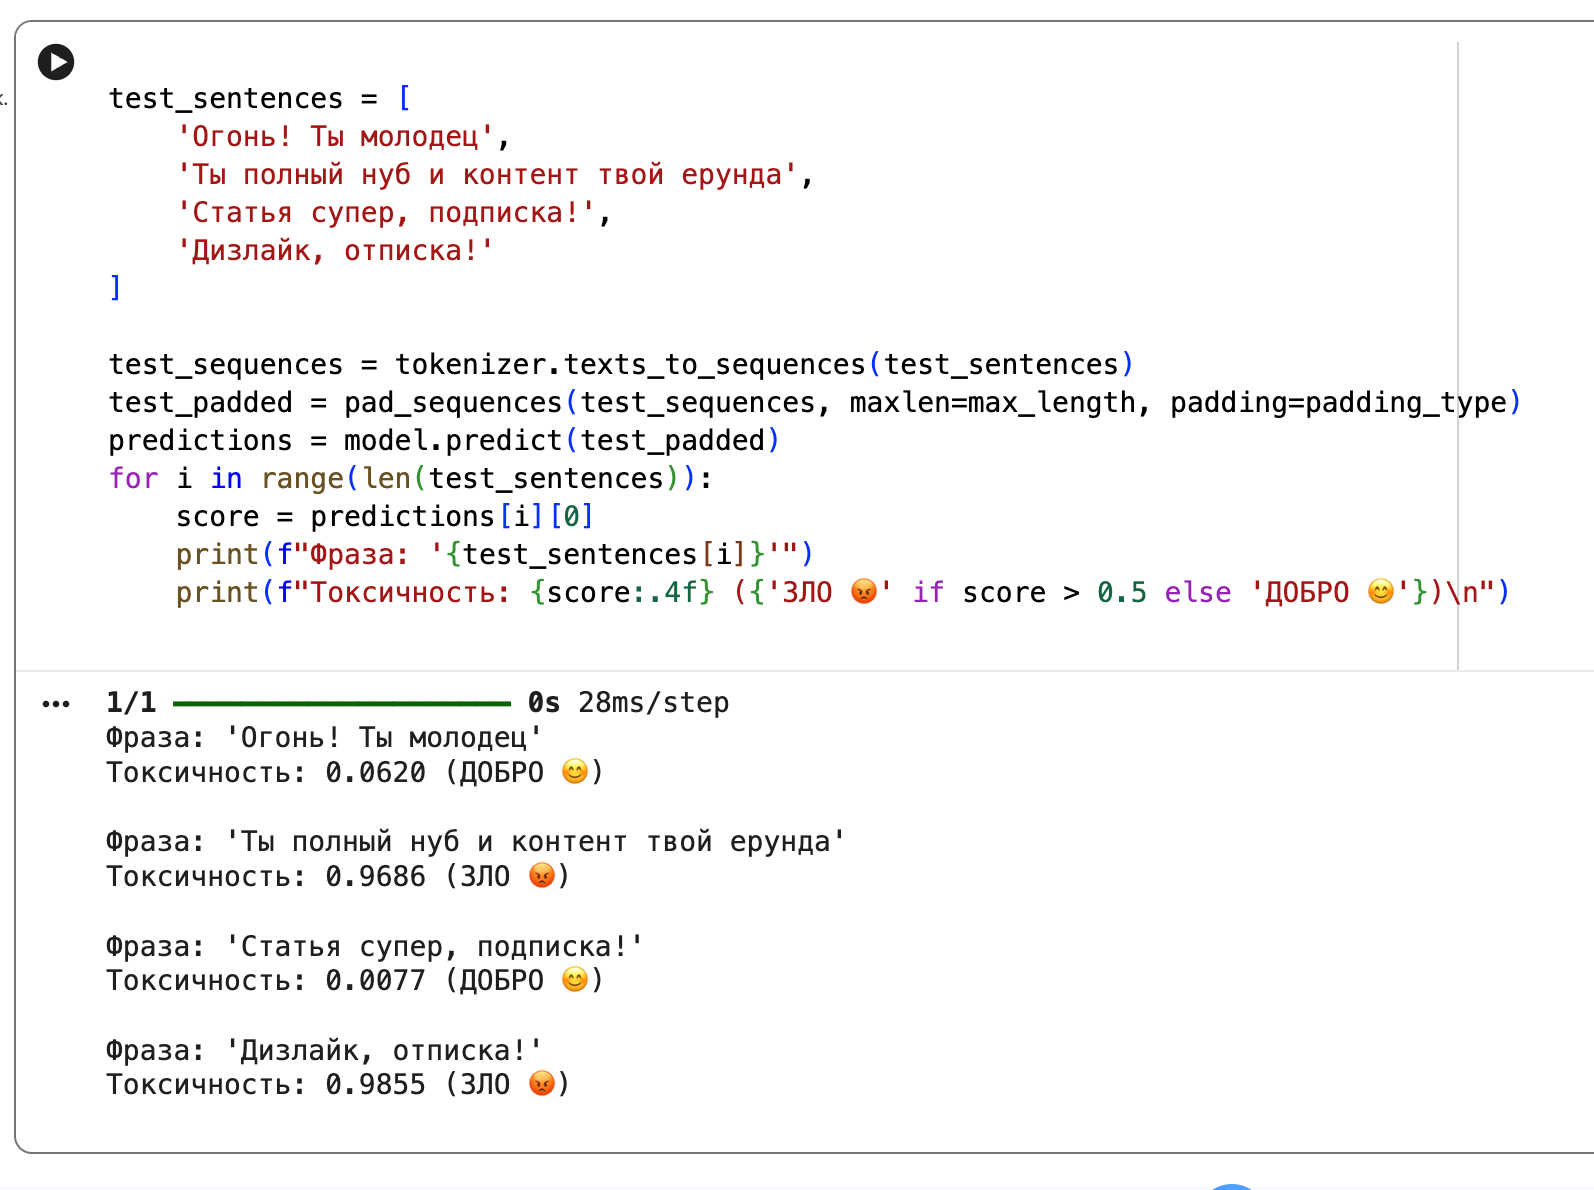Click the angry emoji after 0.9686 output
1594x1190 pixels.
(541, 876)
